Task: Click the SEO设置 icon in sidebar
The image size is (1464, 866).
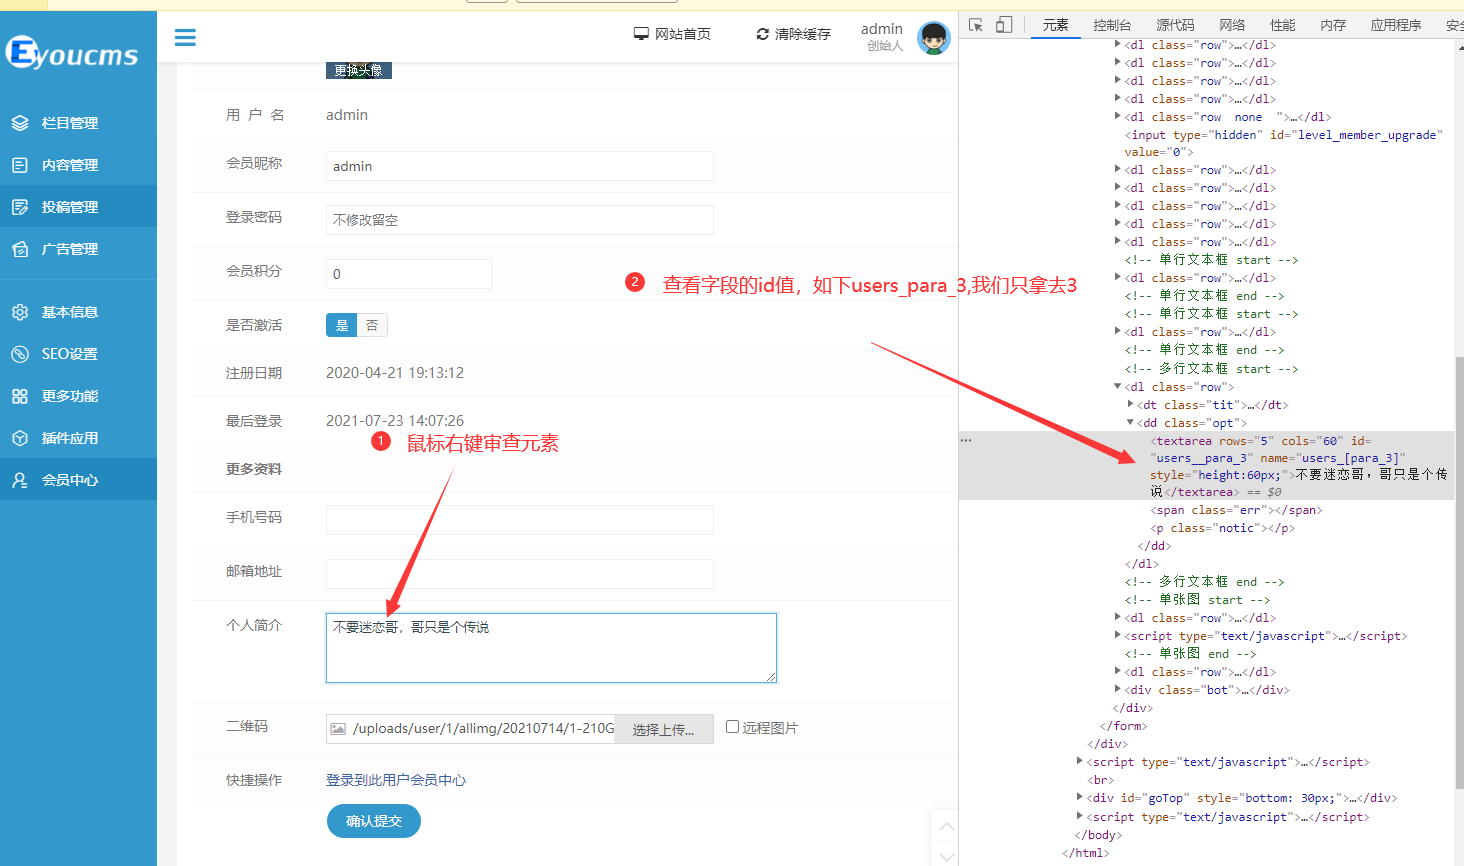Action: coord(20,354)
